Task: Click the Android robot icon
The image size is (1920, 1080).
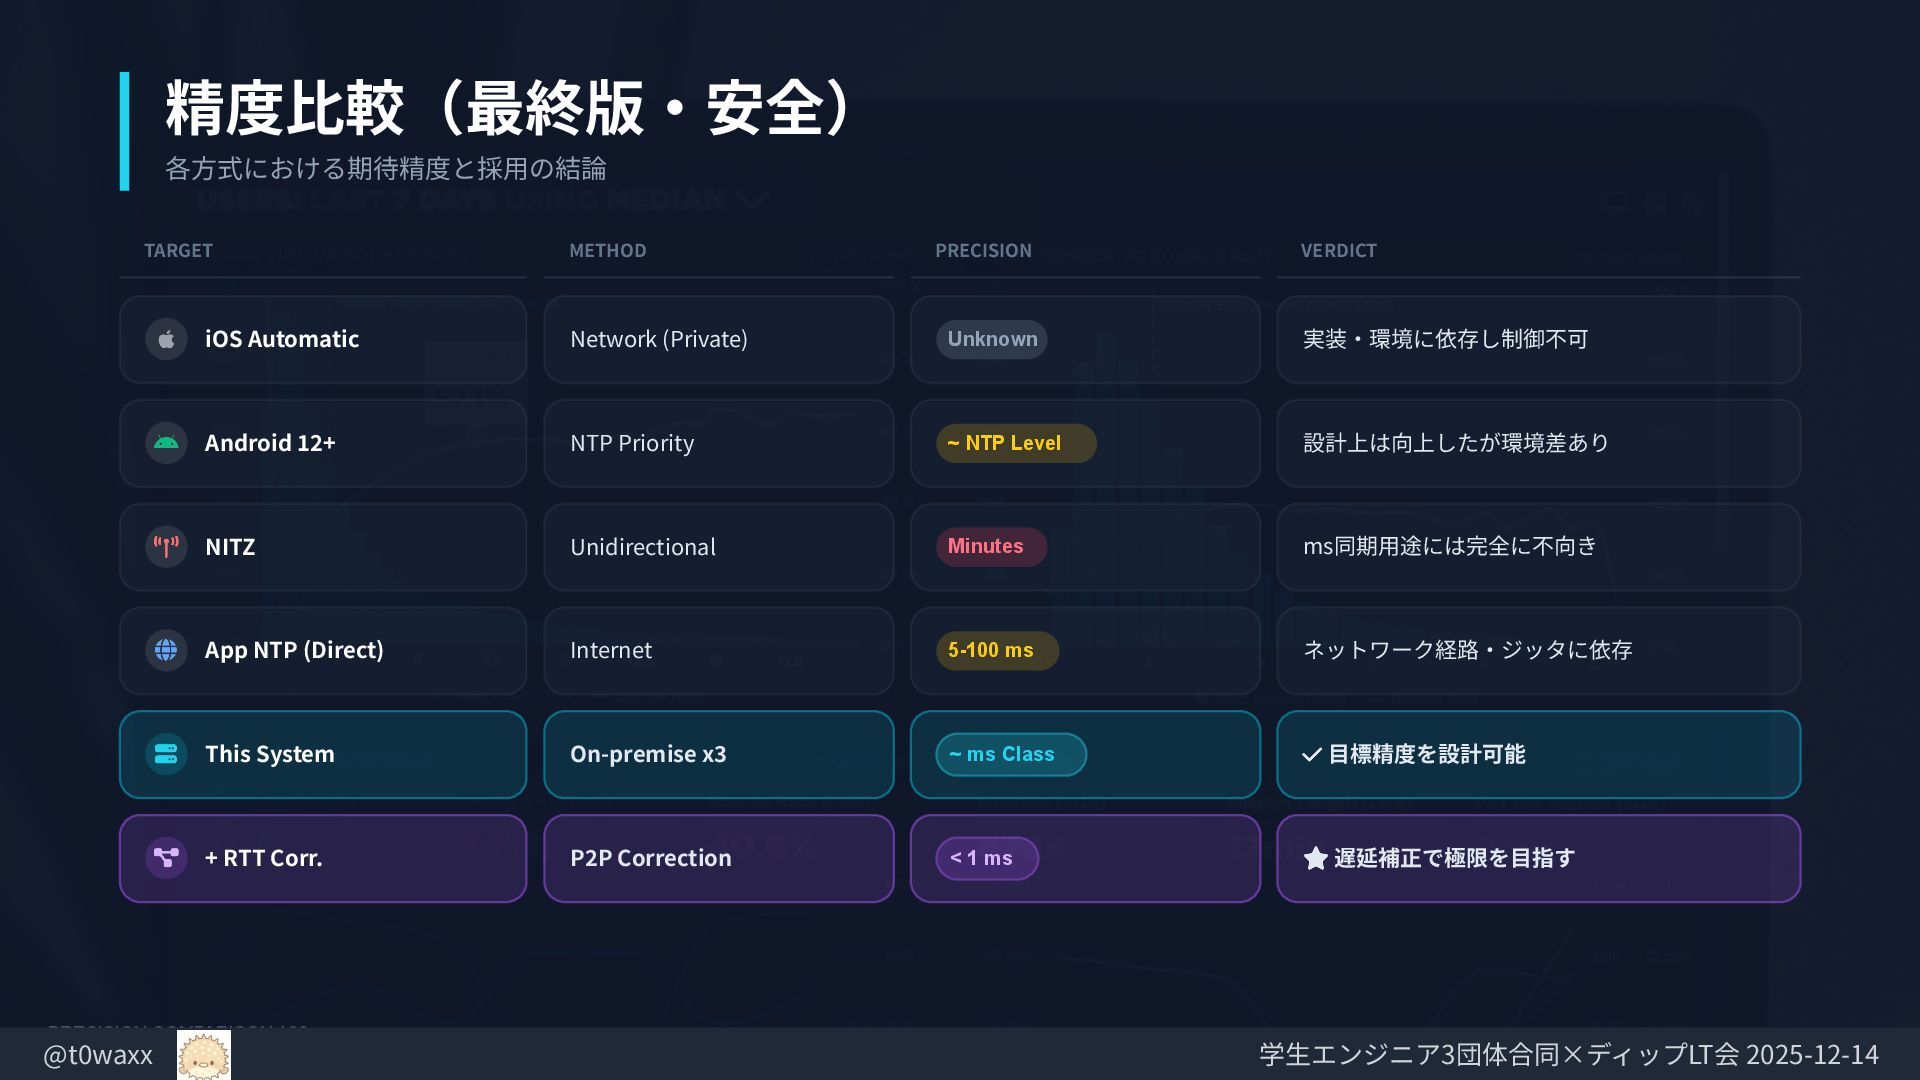Action: point(166,443)
